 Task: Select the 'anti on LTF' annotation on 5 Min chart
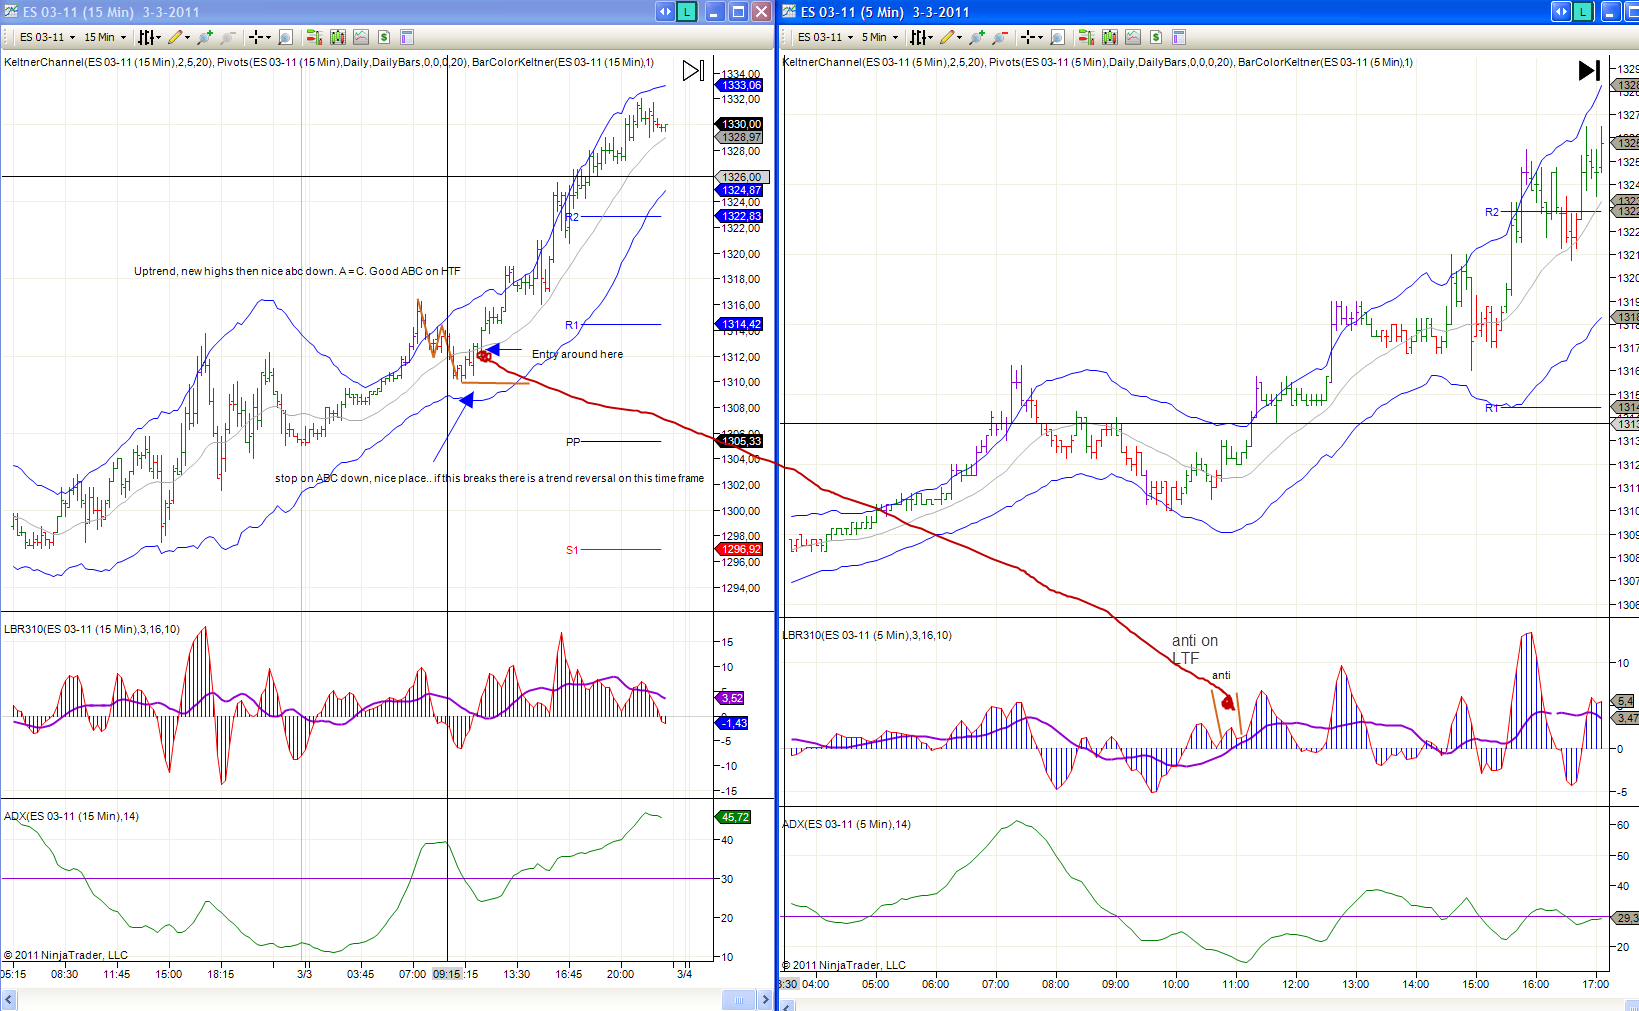[x=1195, y=649]
